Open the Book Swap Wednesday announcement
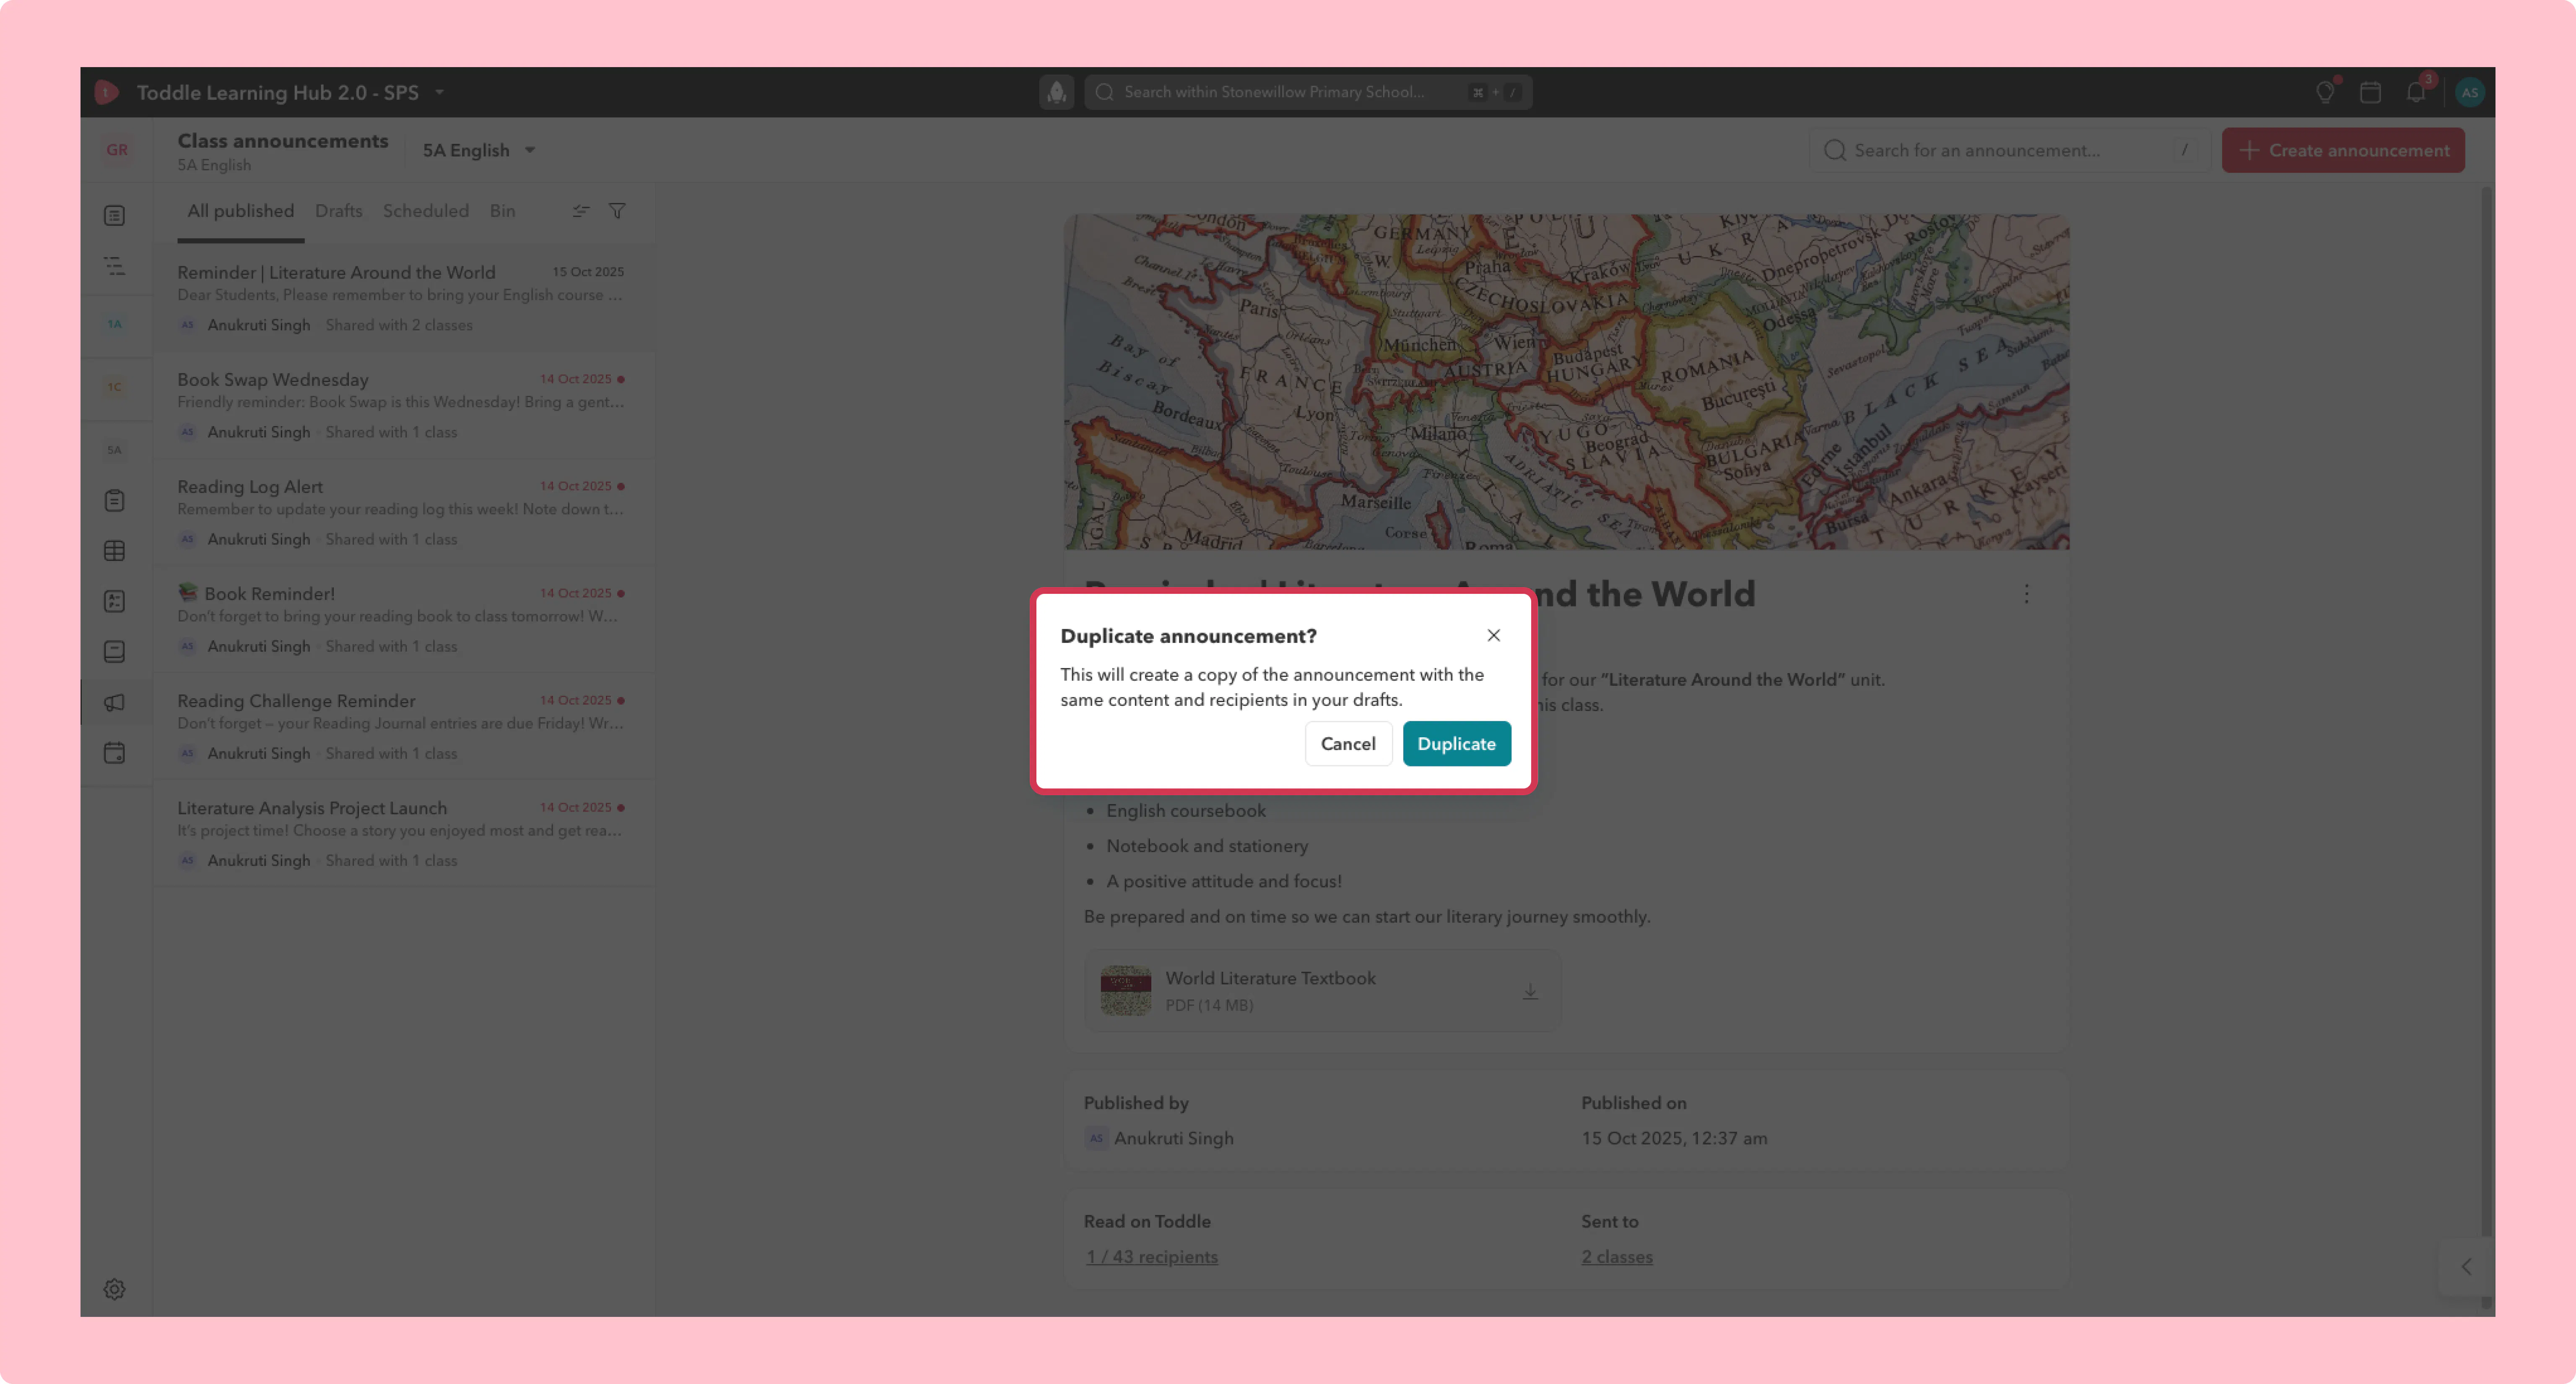This screenshot has height=1384, width=2576. [404, 405]
